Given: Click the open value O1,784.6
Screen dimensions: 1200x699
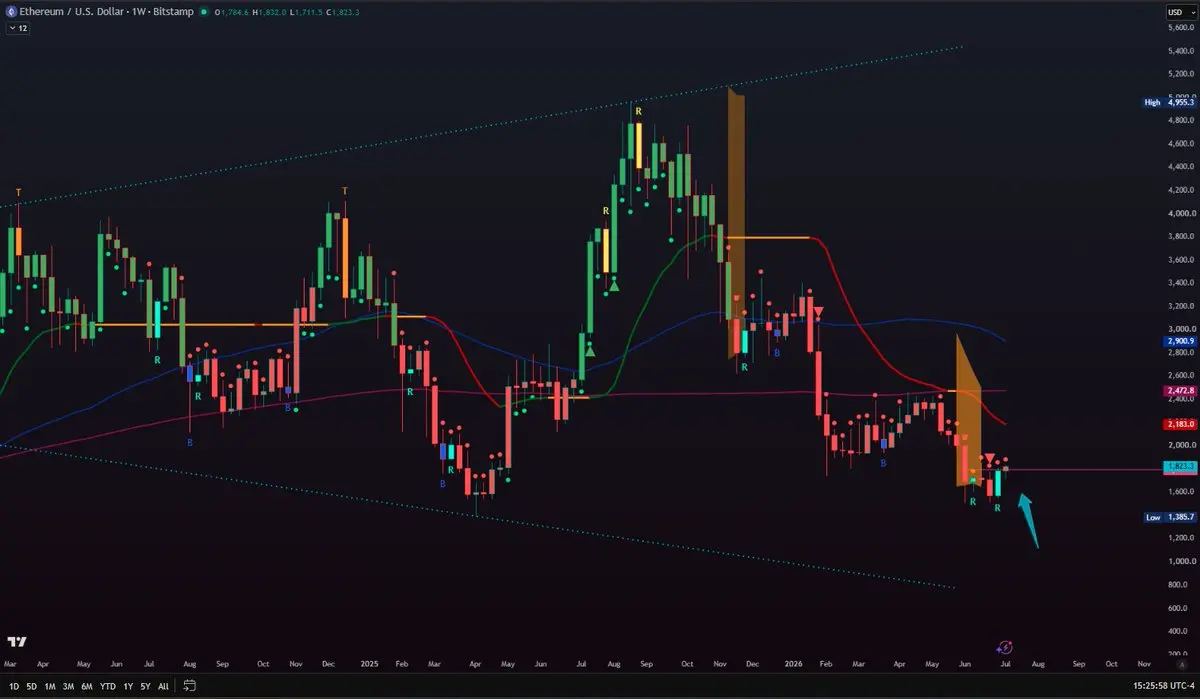Looking at the screenshot, I should (234, 12).
